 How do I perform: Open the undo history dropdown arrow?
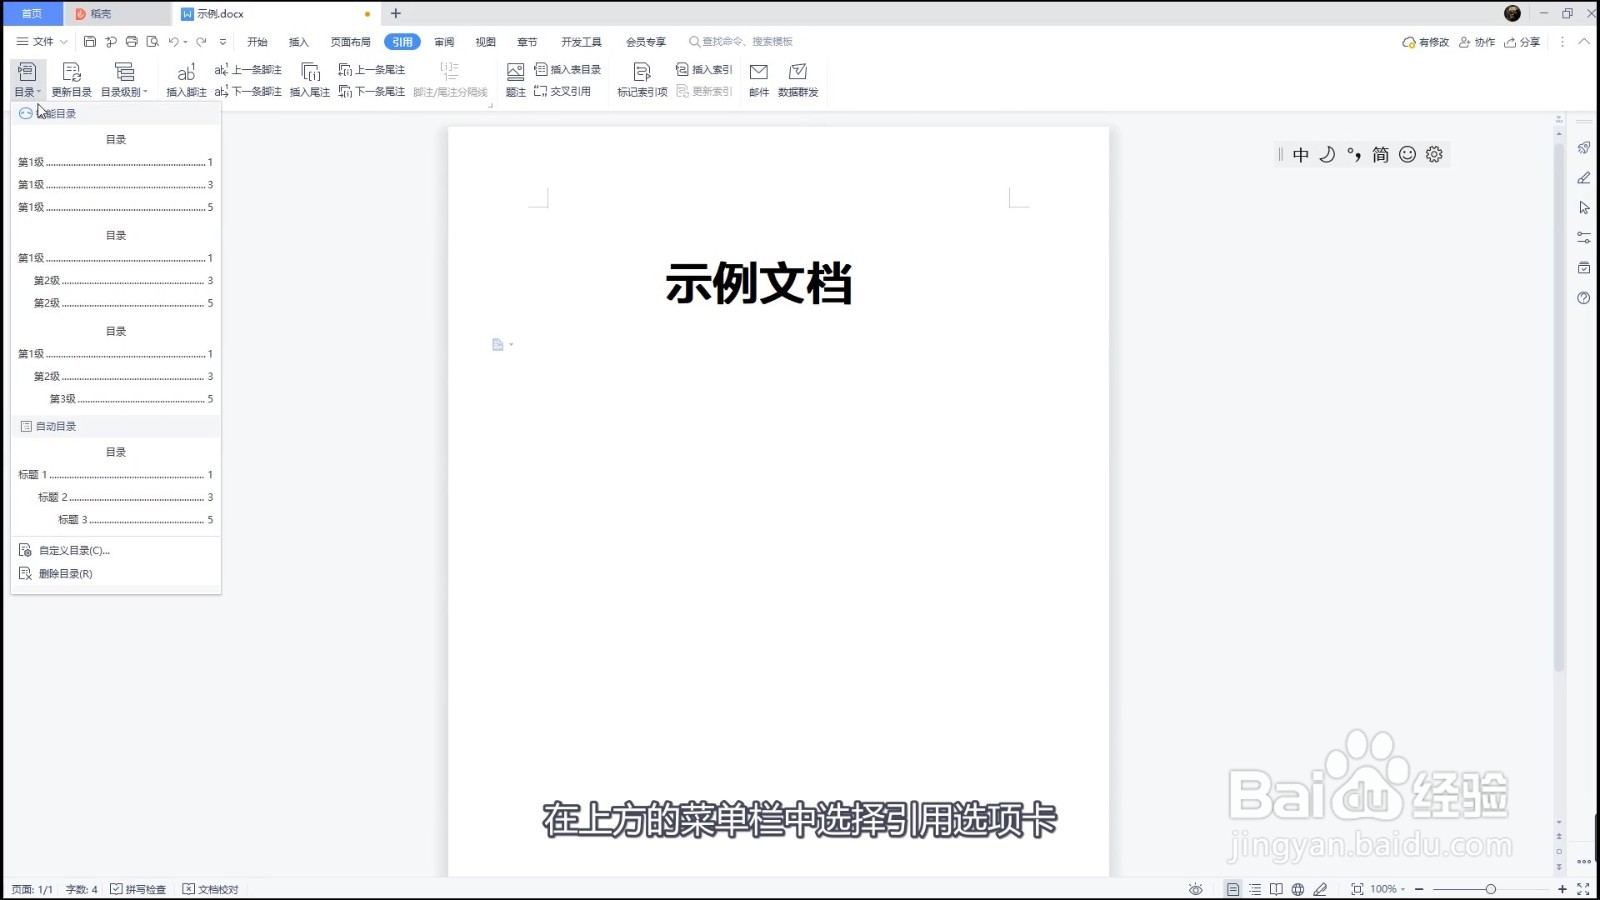(x=185, y=42)
